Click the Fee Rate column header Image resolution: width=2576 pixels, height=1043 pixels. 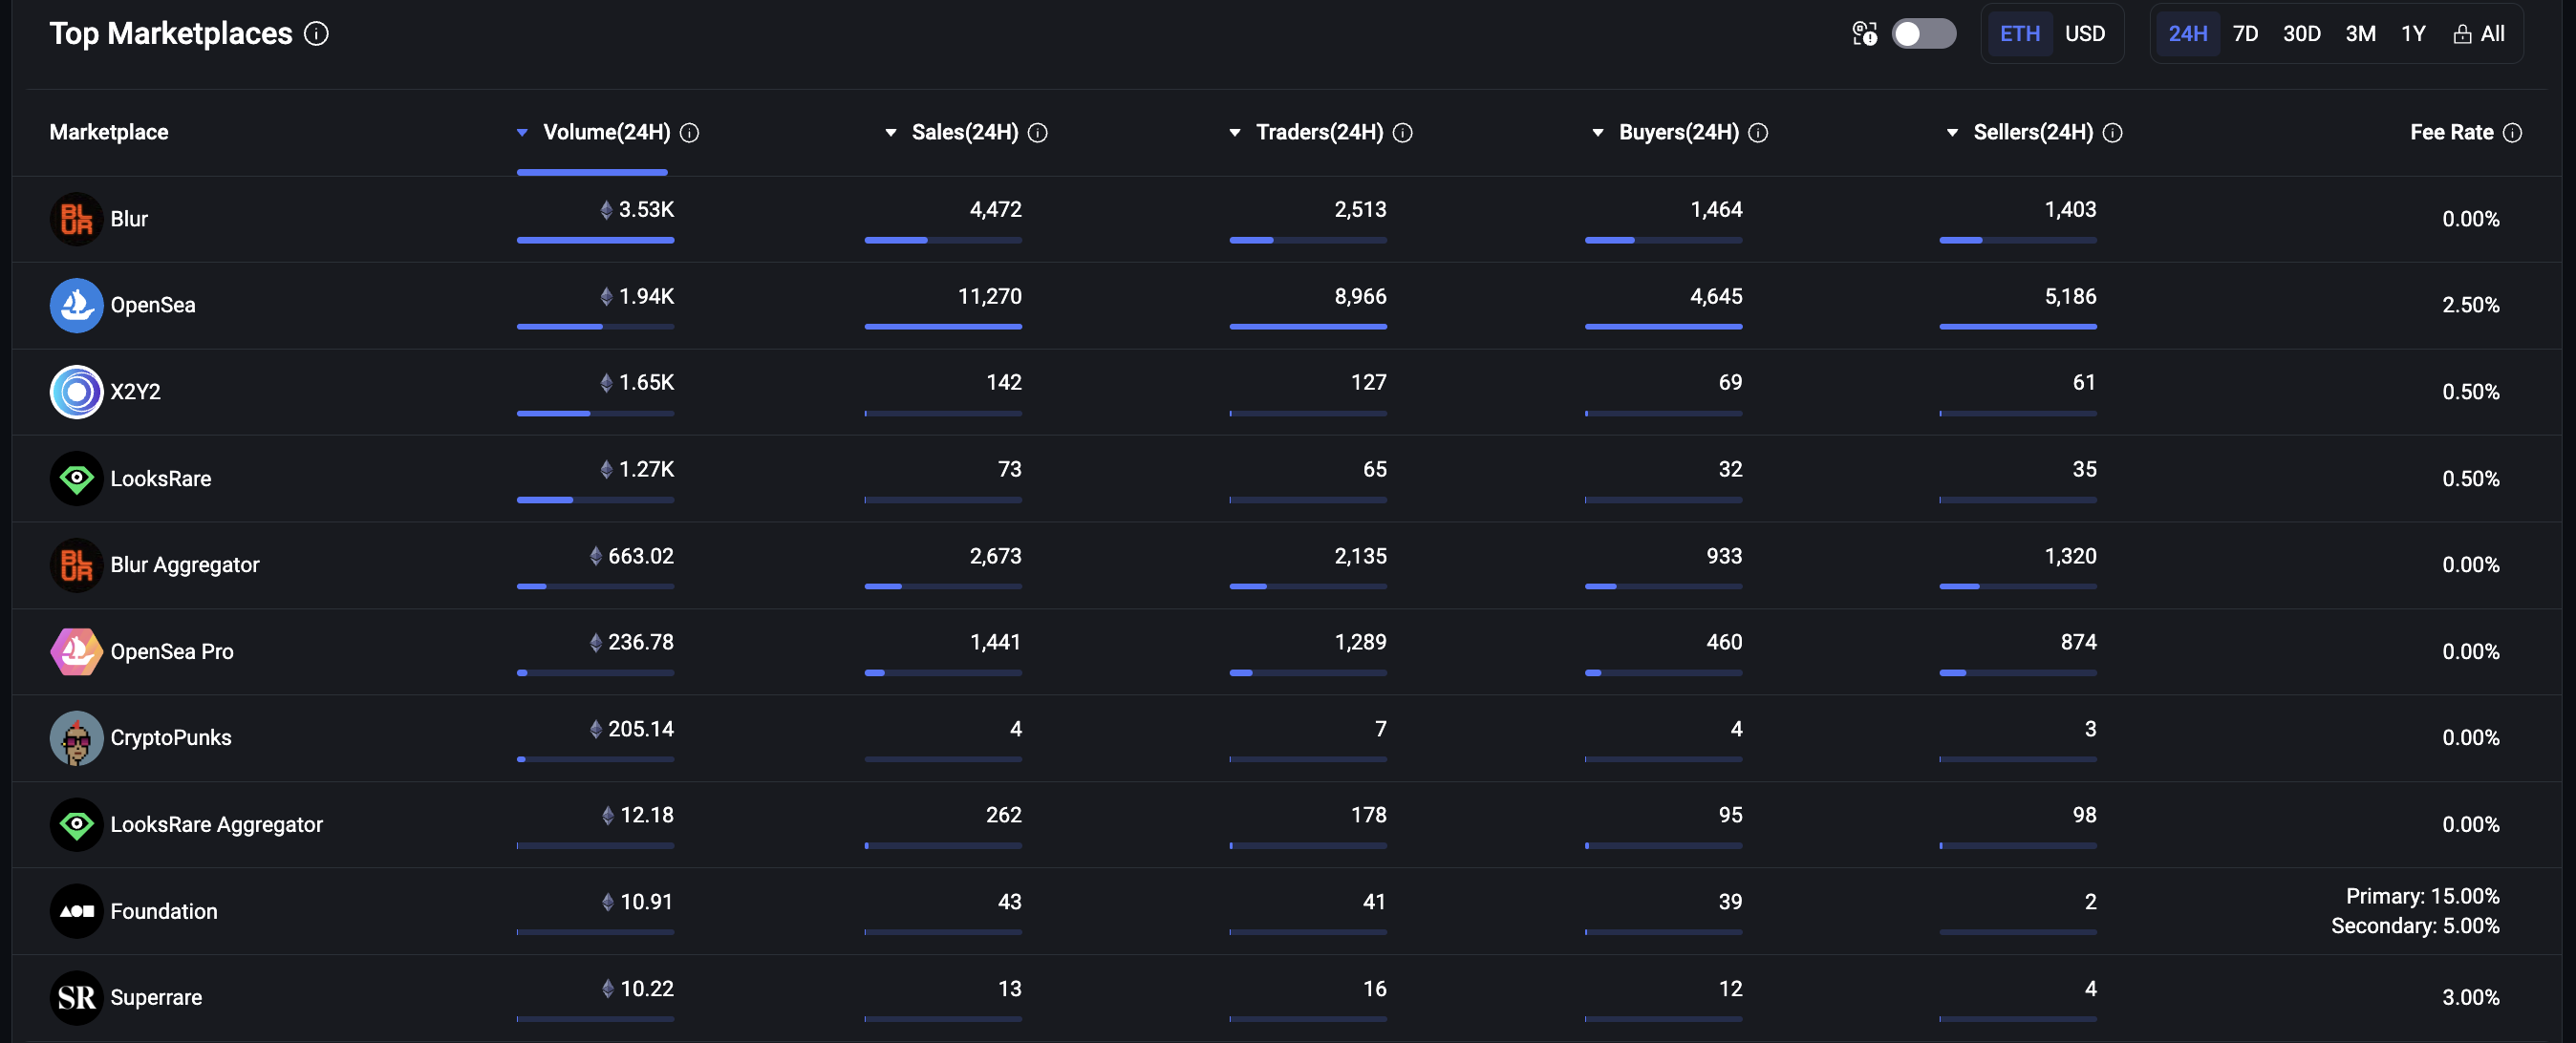pyautogui.click(x=2451, y=132)
